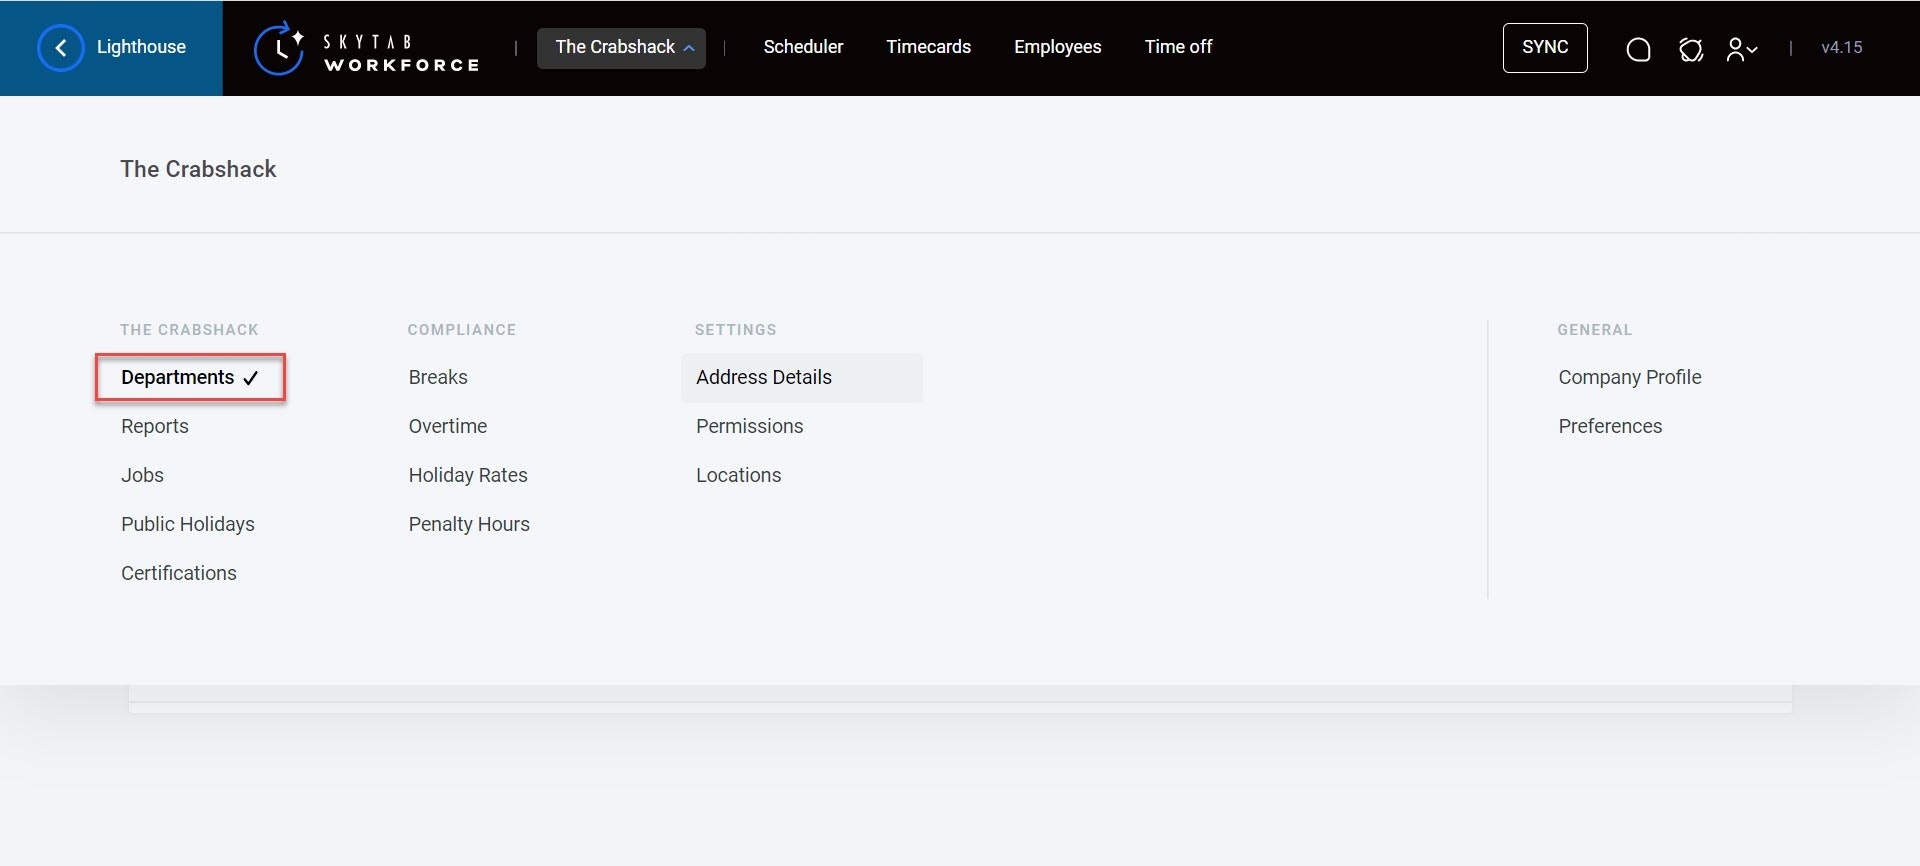Open the user profile icon menu
The height and width of the screenshot is (866, 1920).
[1741, 49]
